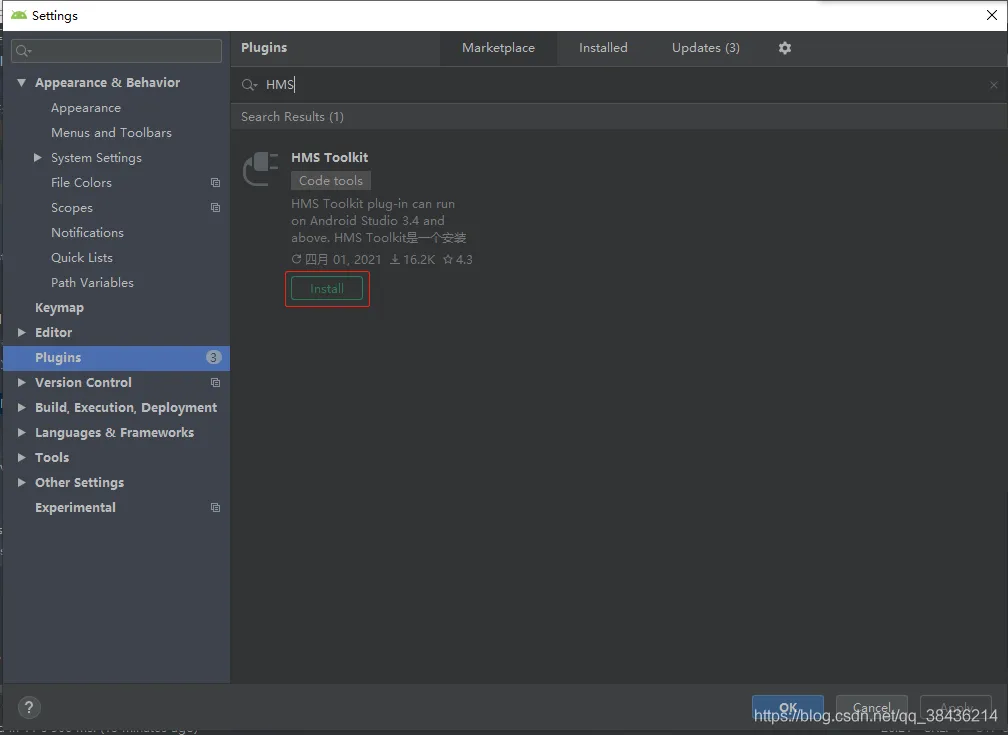
Task: Click the 4.3 star rating
Action: coord(458,260)
